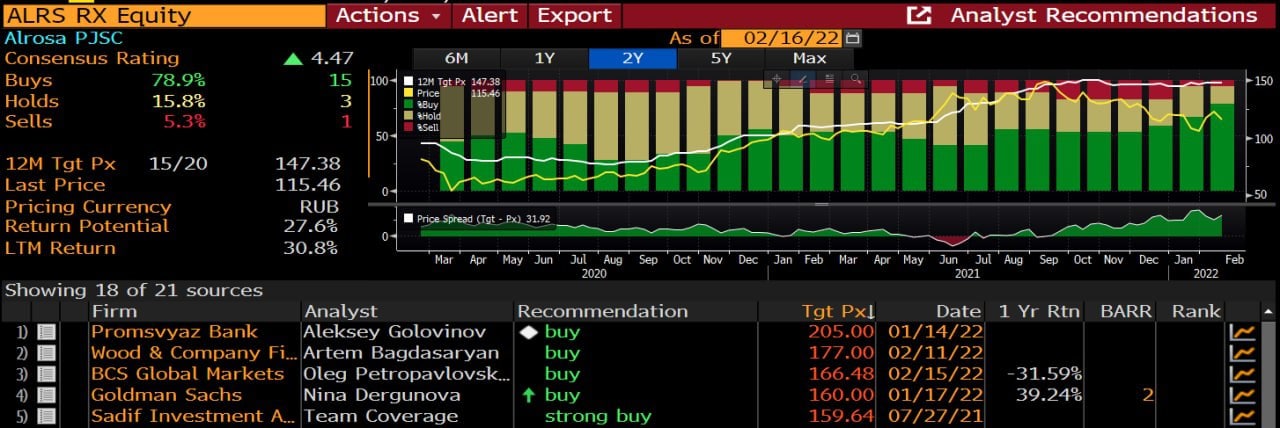Open chart icon for Promsvyaz Bank row
The width and height of the screenshot is (1280, 428).
pyautogui.click(x=1243, y=332)
